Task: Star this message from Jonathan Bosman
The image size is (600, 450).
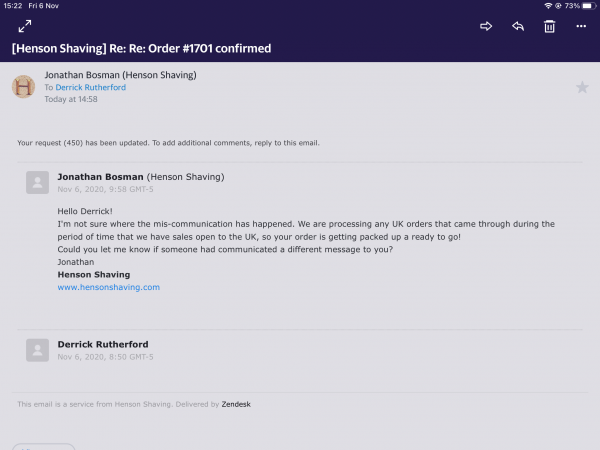Action: (582, 87)
